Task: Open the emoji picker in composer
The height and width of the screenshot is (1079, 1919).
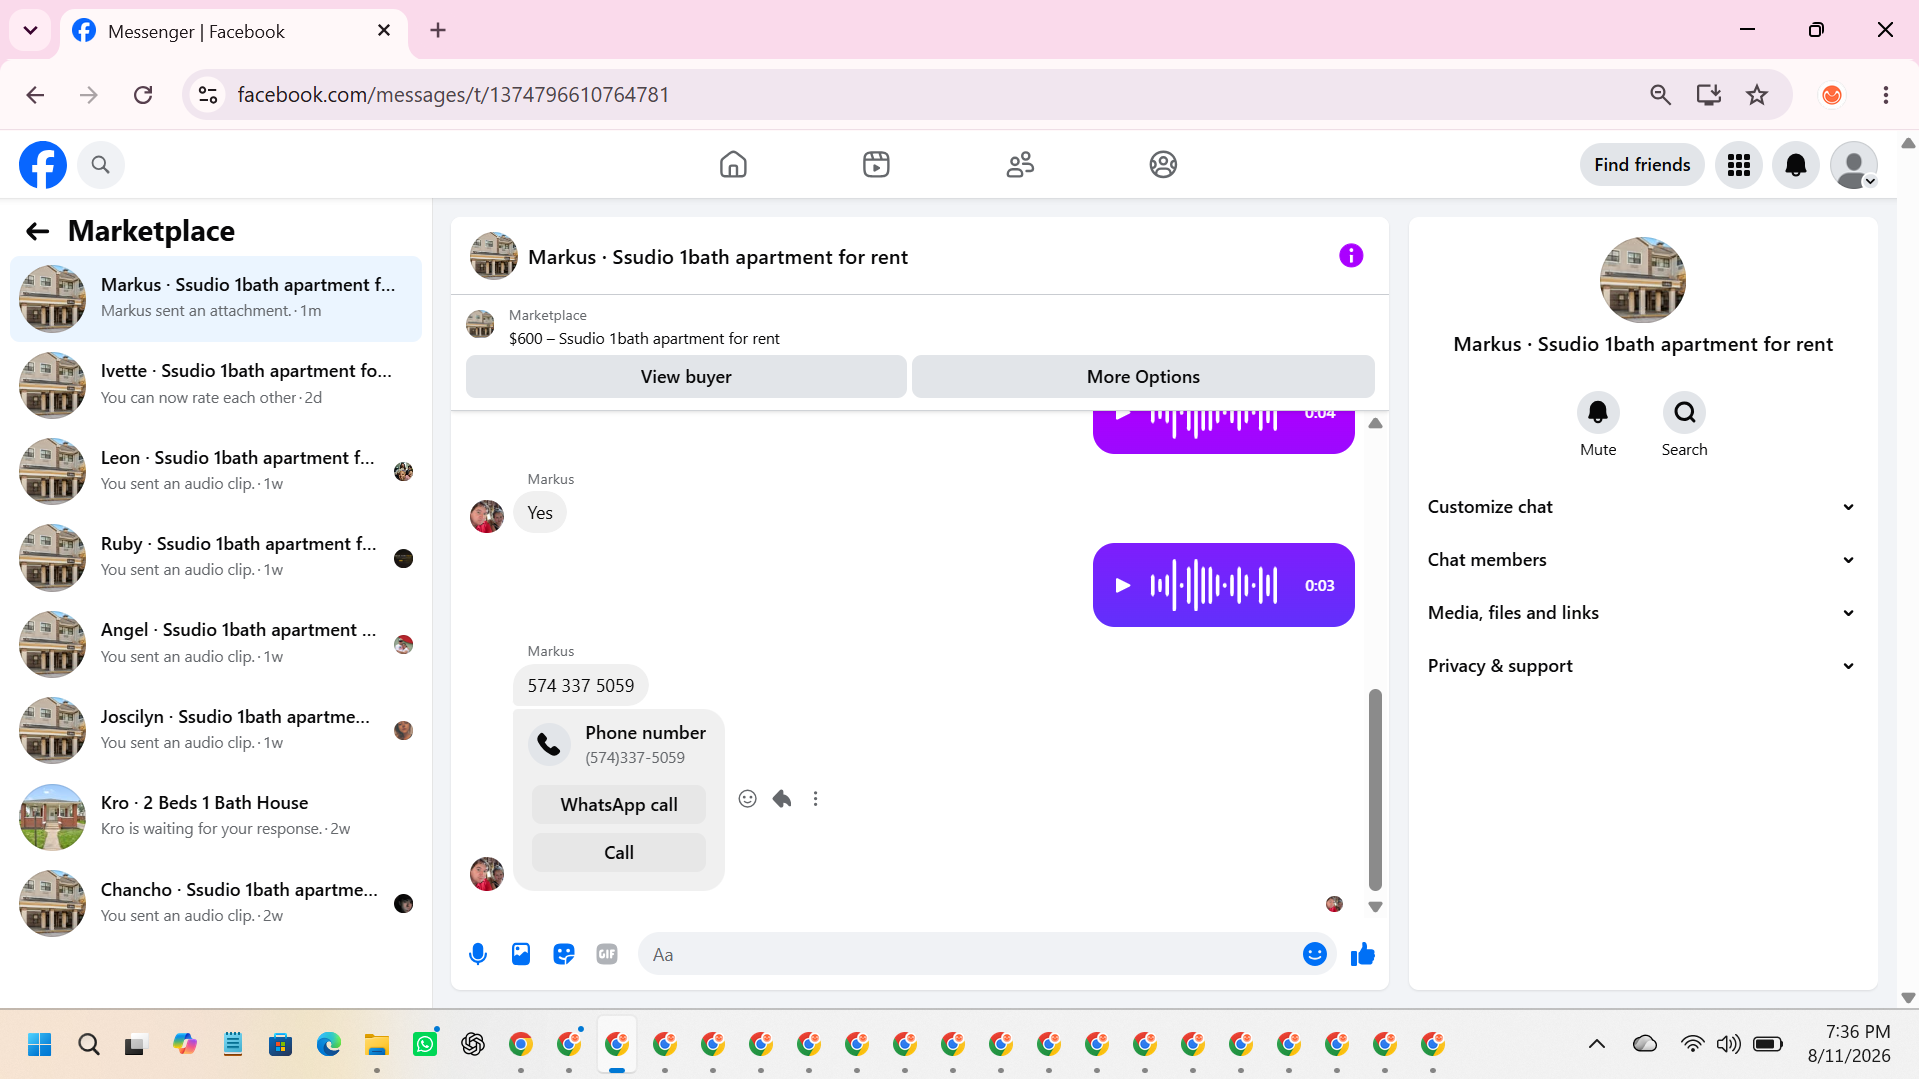Action: click(x=1315, y=954)
